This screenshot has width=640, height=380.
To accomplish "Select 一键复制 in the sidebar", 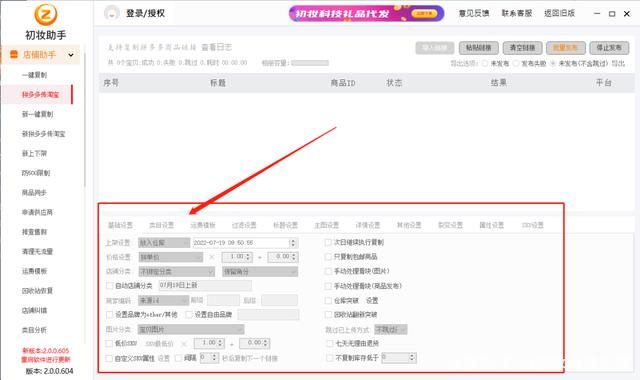I will click(x=35, y=75).
